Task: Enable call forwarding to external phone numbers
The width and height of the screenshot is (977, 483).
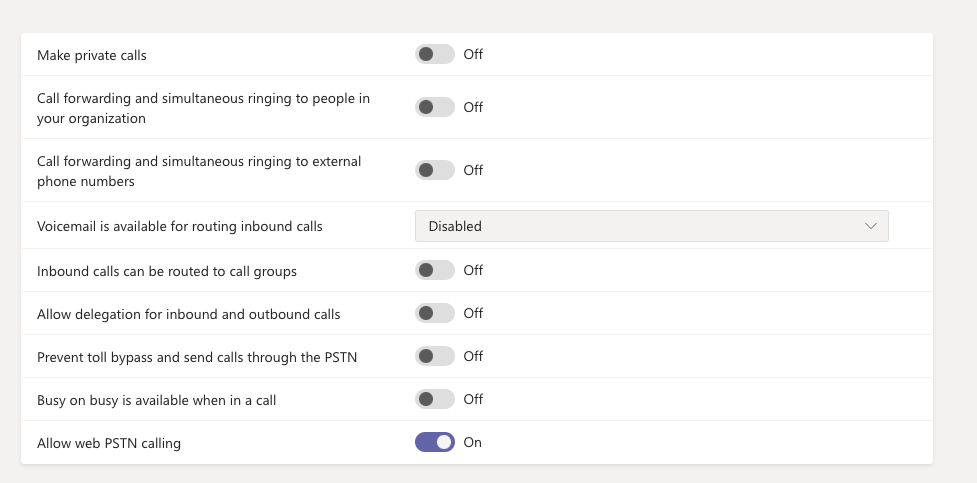Action: [x=435, y=170]
